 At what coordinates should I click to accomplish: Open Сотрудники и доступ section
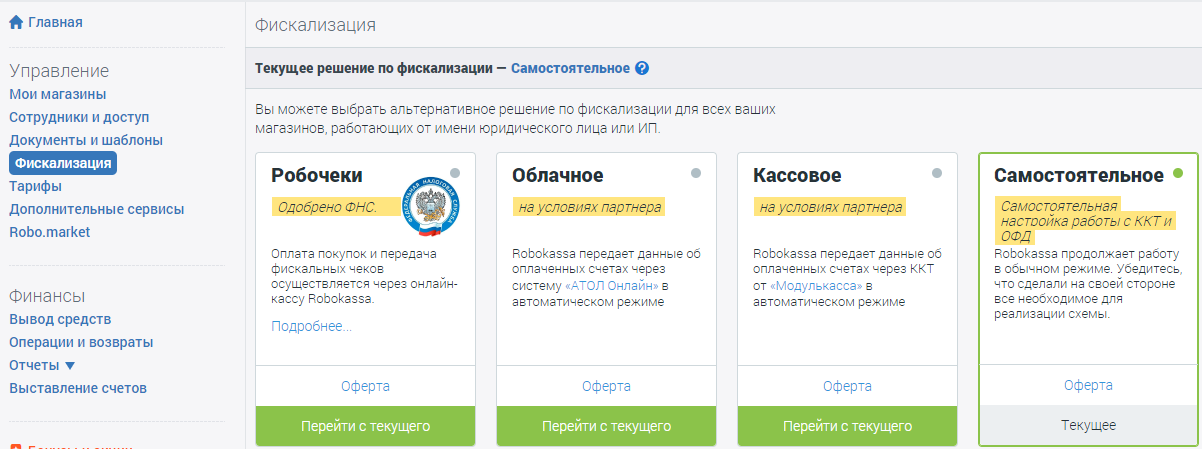point(79,117)
